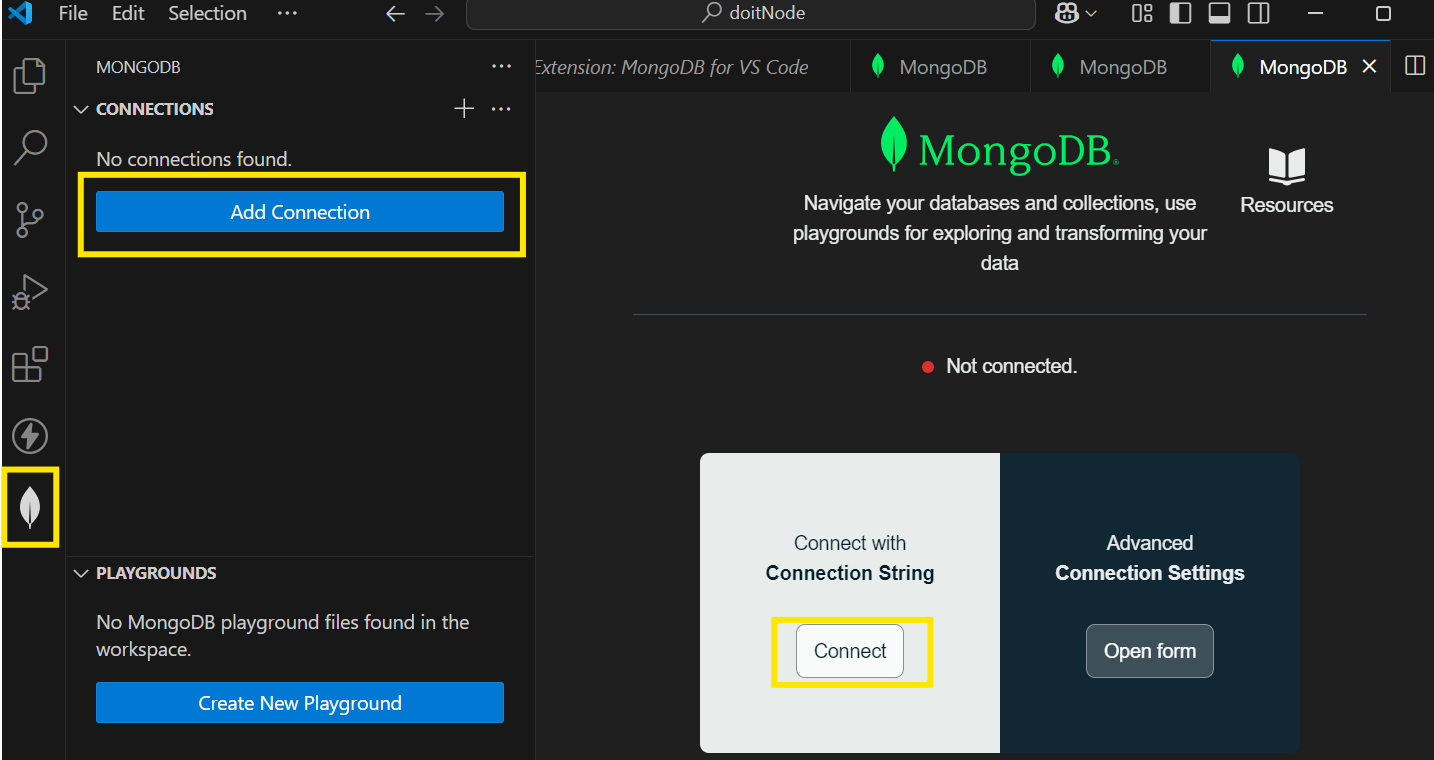Open the Thunder Client lightning icon
The image size is (1434, 760).
(x=30, y=436)
